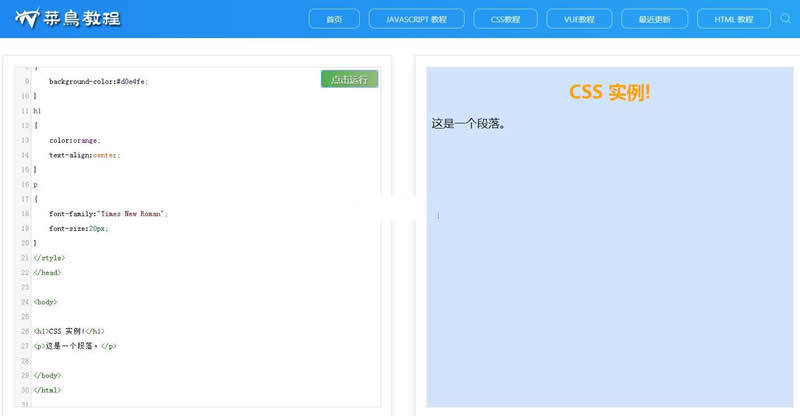
Task: Click the 菜鳥教程 site logo
Action: 68,18
